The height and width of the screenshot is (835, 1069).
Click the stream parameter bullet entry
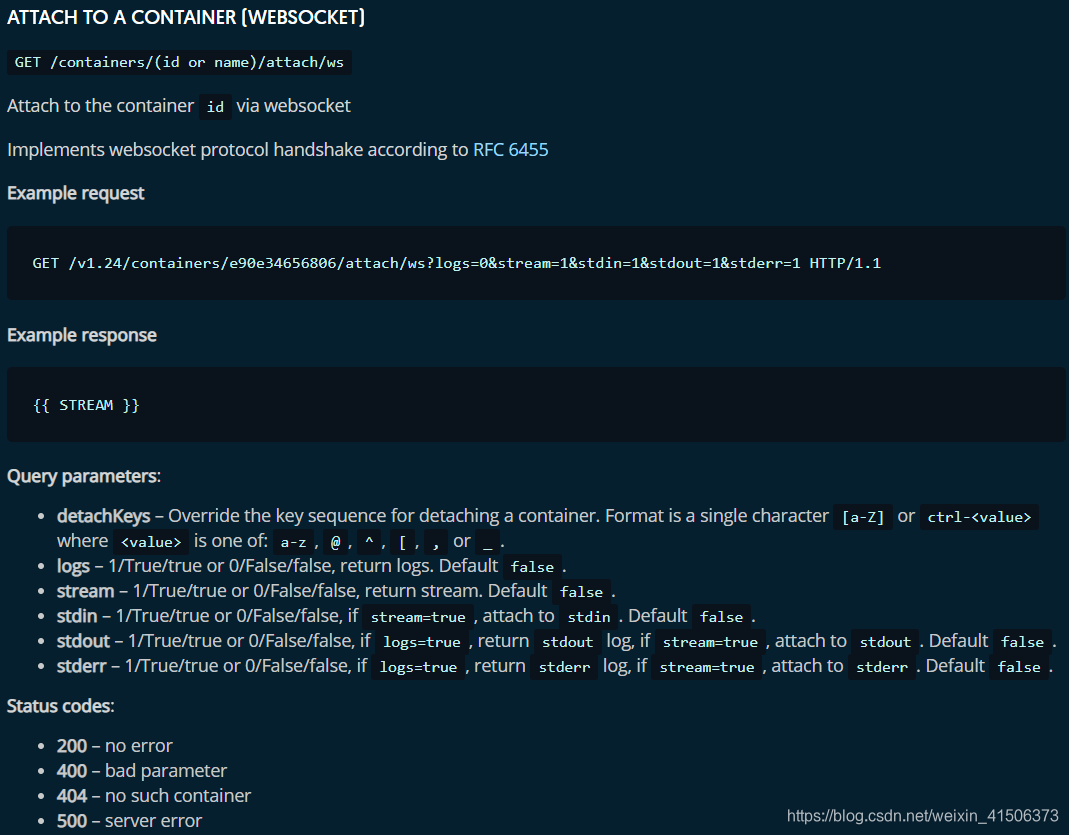click(86, 590)
